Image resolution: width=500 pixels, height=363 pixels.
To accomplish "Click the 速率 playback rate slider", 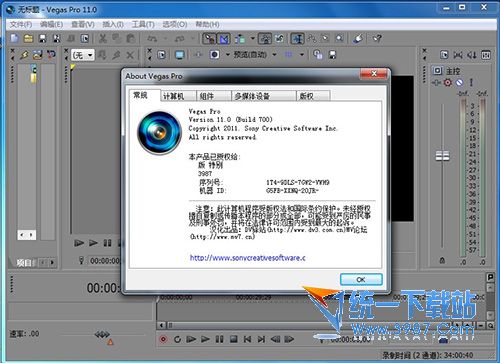I will point(102,334).
